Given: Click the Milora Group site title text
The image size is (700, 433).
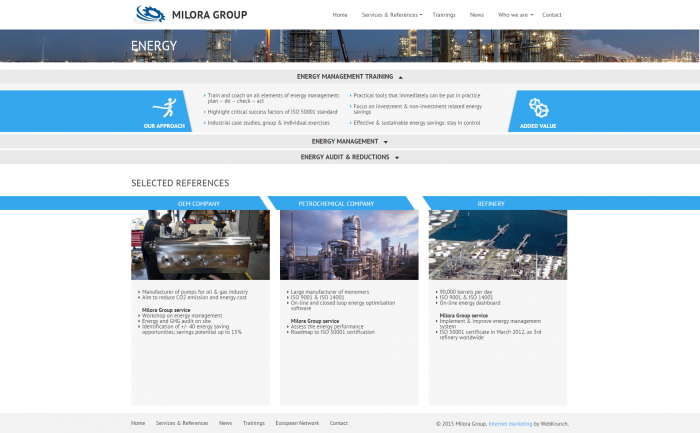Looking at the screenshot, I should coord(209,15).
